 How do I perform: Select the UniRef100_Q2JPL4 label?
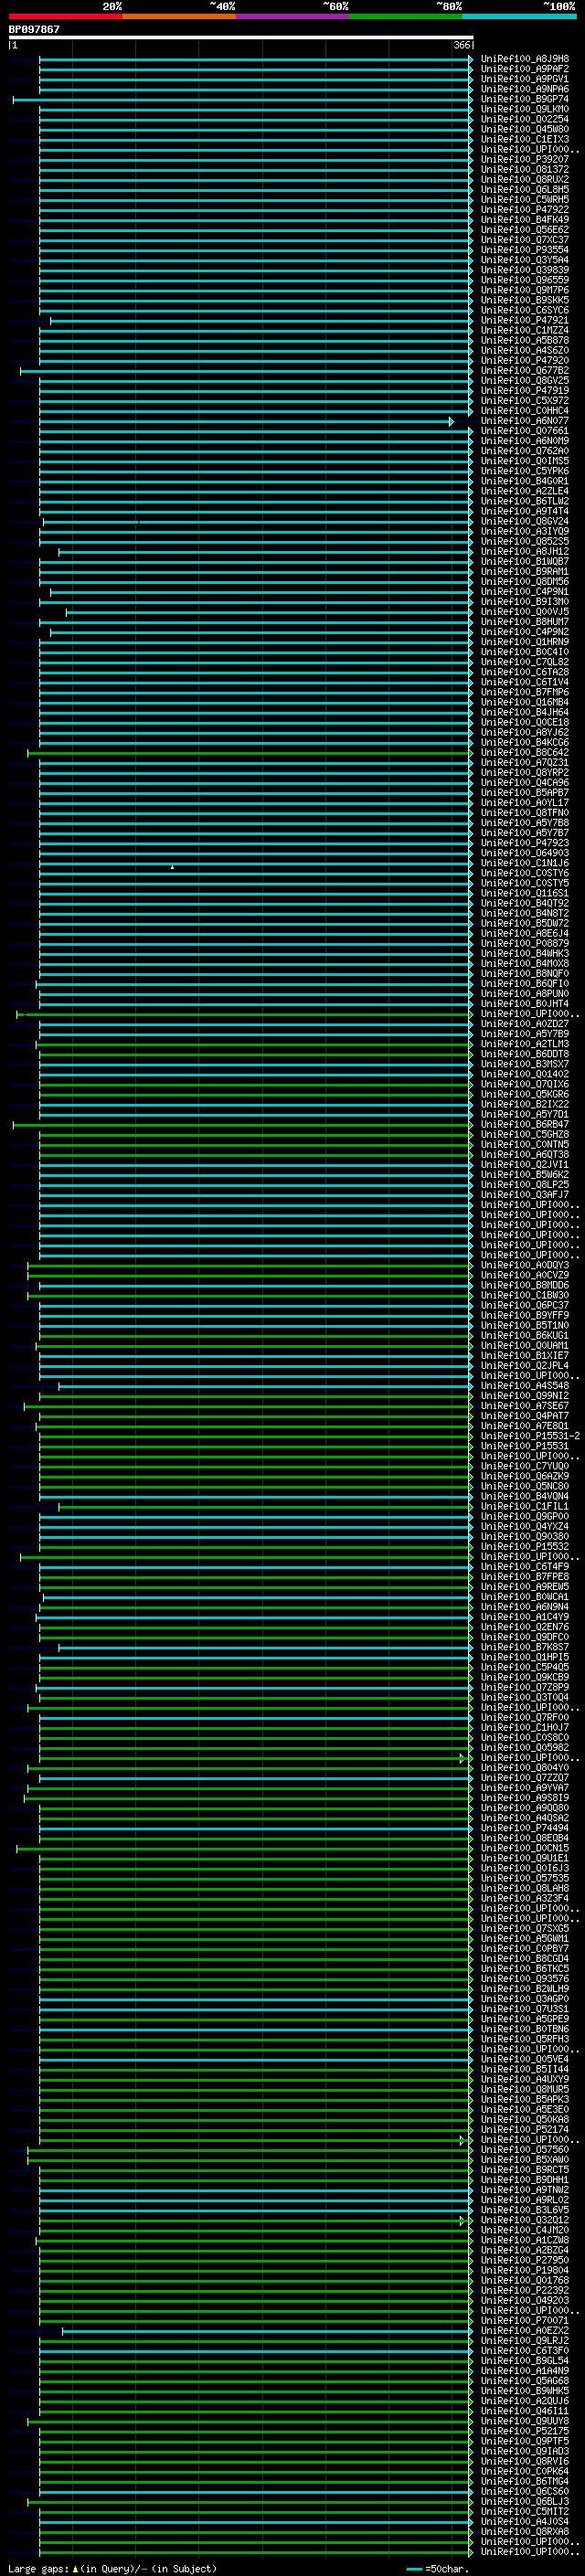525,1365
